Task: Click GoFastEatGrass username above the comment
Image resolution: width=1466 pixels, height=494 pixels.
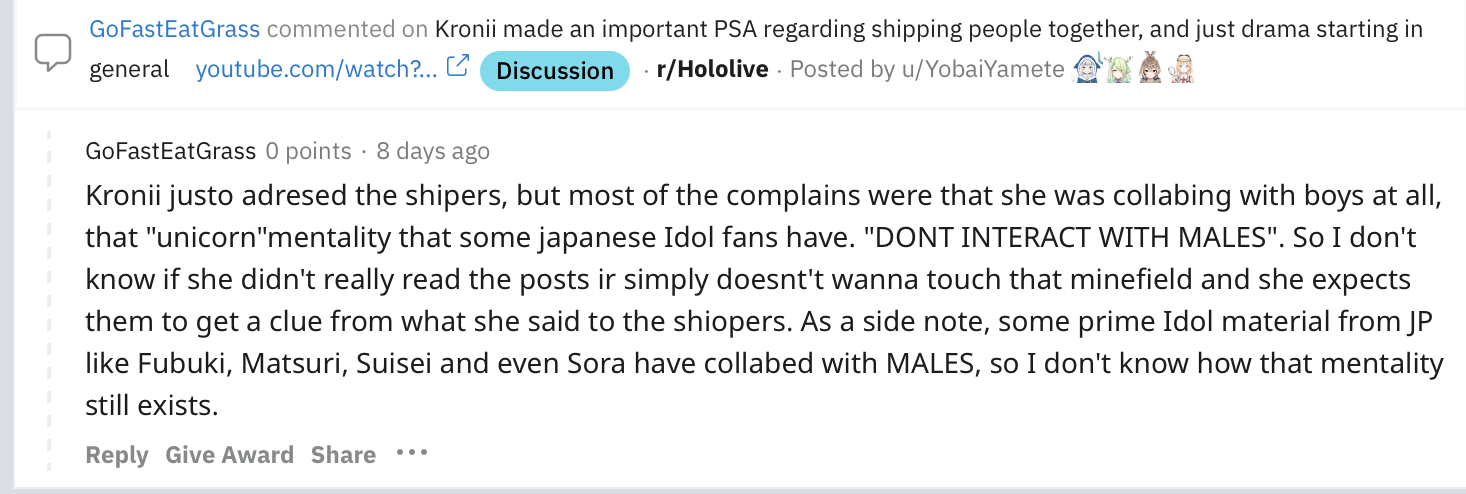Action: point(171,151)
